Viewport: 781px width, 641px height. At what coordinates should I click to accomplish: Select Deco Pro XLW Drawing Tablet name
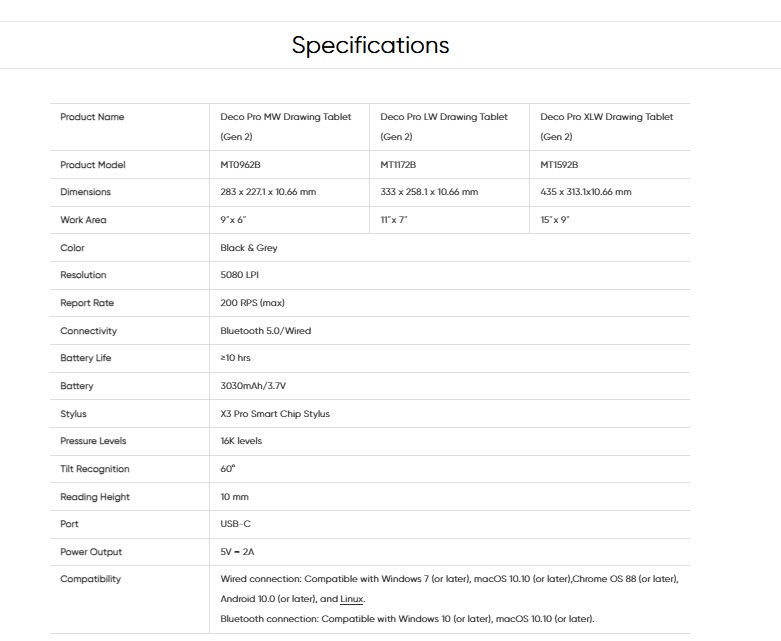pyautogui.click(x=607, y=127)
